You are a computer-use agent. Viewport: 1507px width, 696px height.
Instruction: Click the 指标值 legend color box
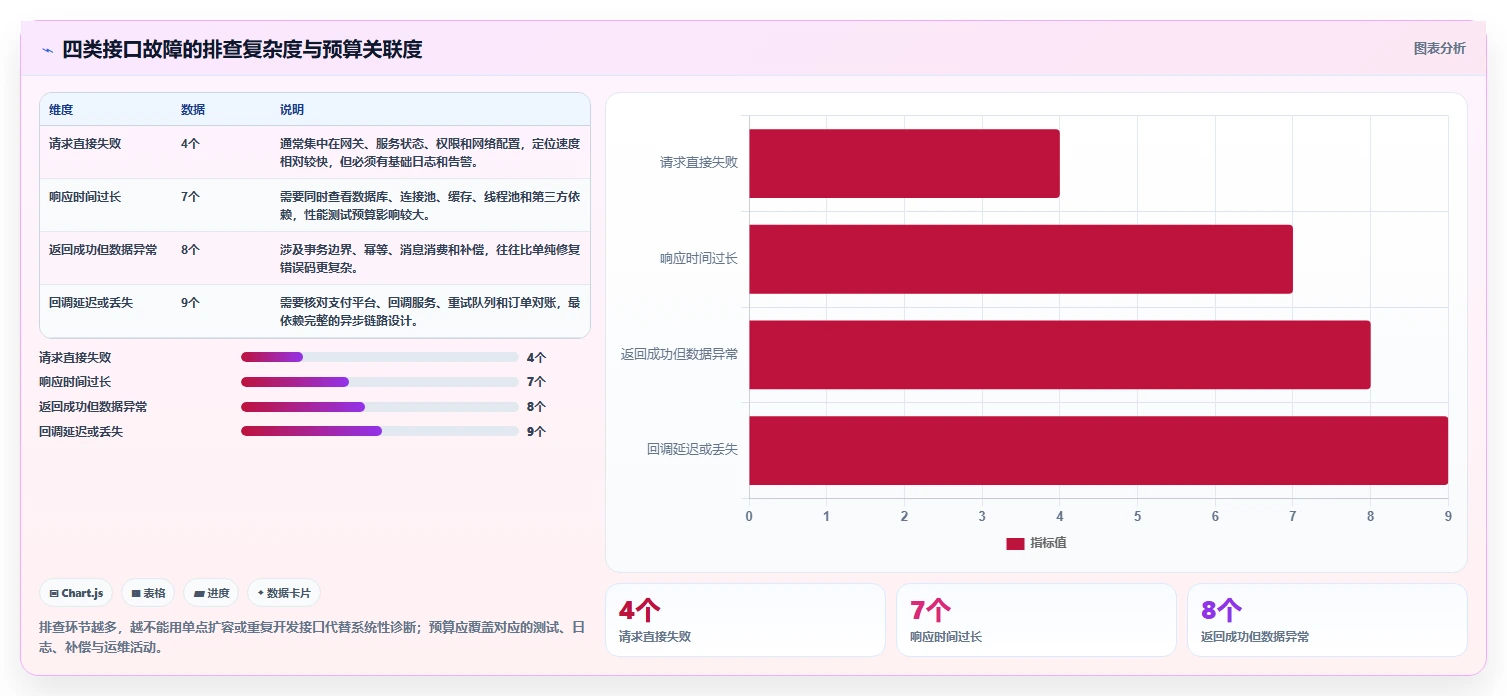click(x=1015, y=543)
